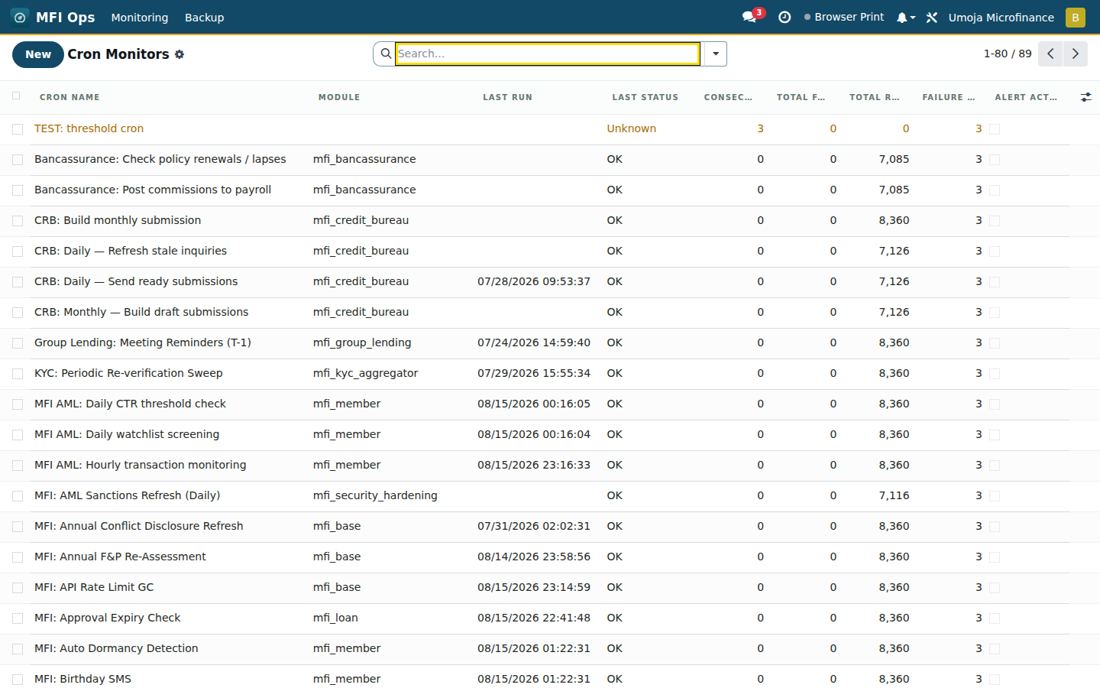Toggle the select-all rows checkbox

16,96
